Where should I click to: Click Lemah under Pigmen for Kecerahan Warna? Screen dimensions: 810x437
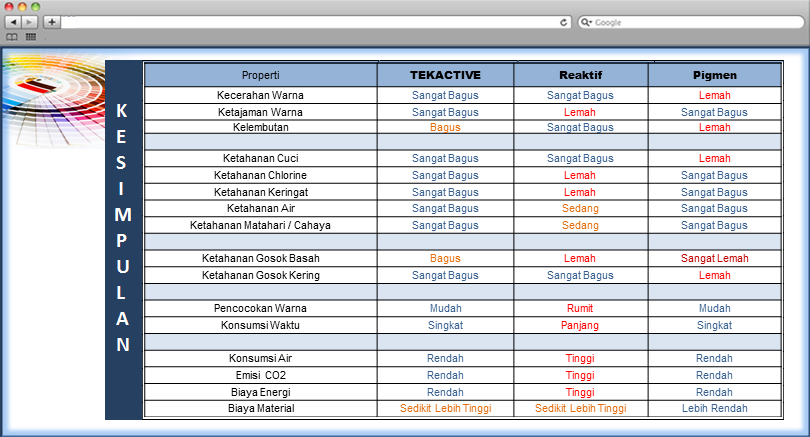(714, 95)
